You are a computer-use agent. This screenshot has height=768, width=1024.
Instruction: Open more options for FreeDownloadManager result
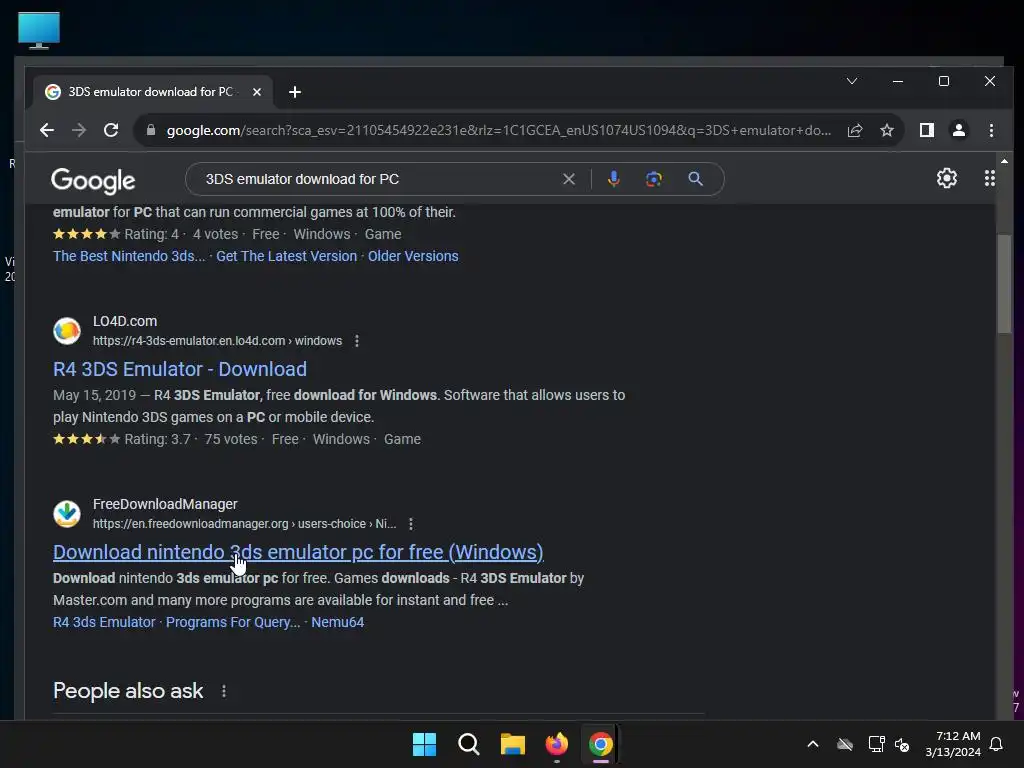(411, 524)
